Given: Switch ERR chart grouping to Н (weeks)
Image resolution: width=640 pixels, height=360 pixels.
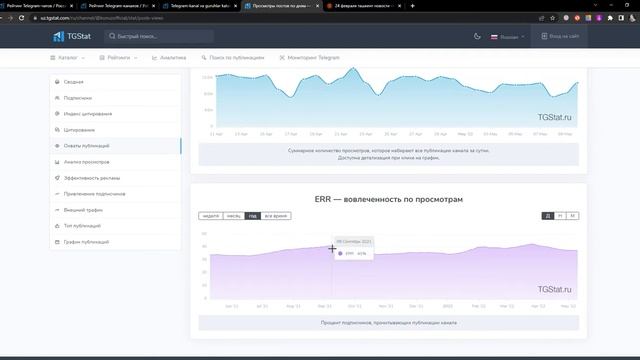Looking at the screenshot, I should point(560,216).
